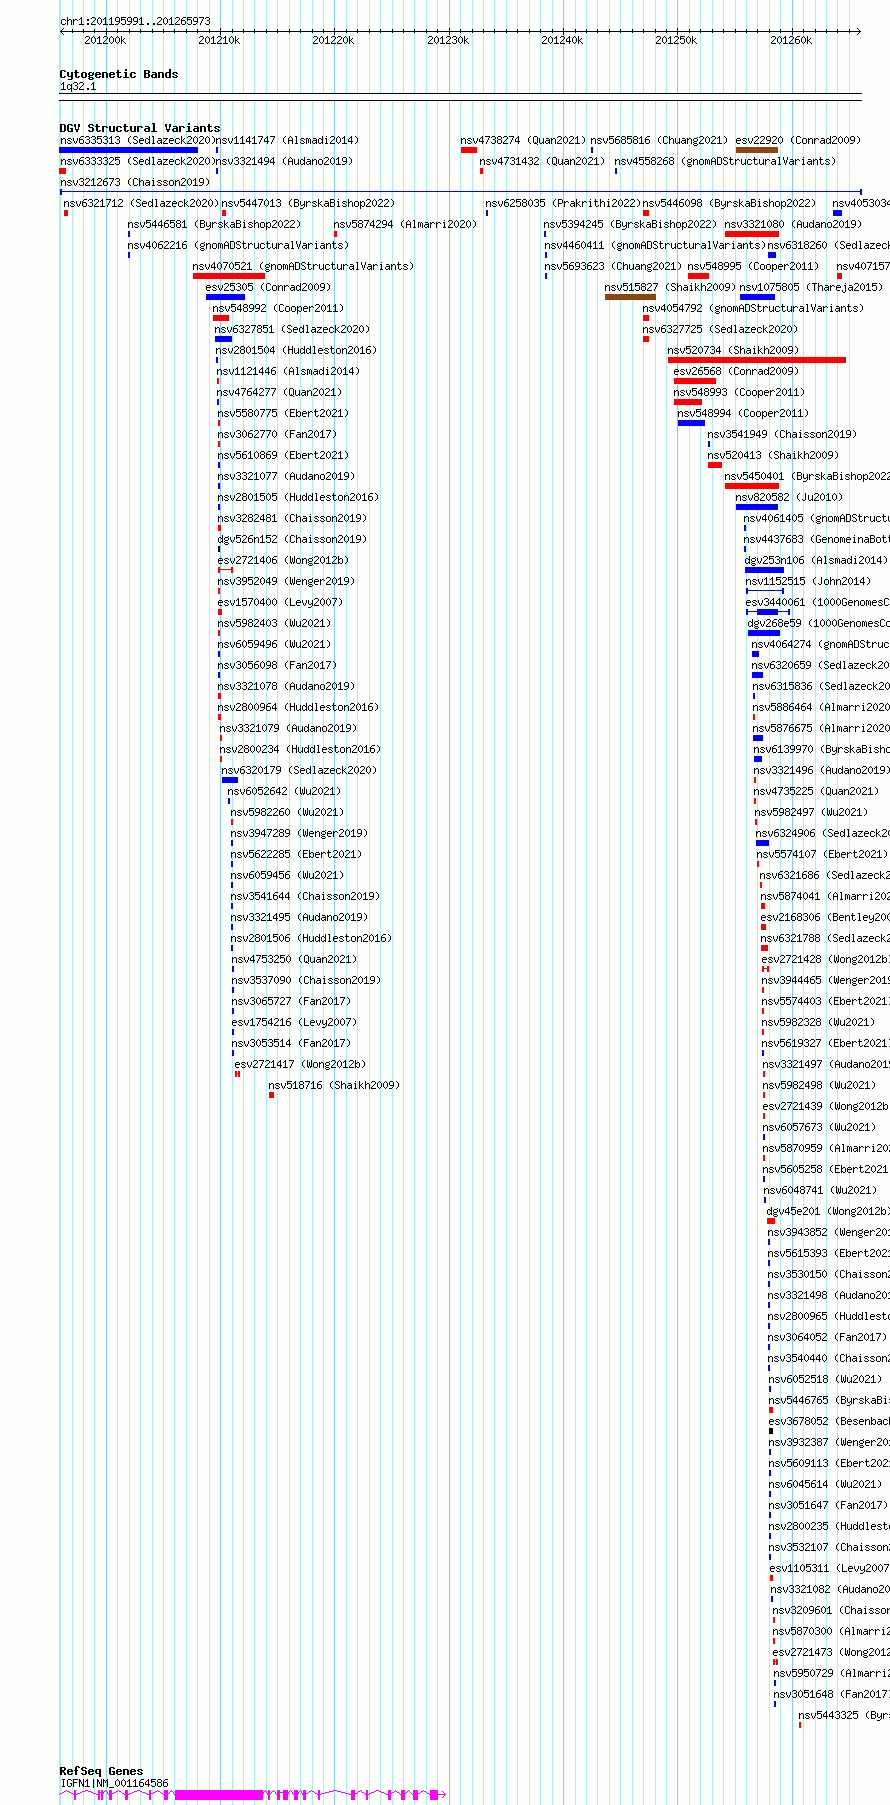Open variant esv22920 (Conrad2009)
The image size is (890, 1805).
pyautogui.click(x=797, y=140)
